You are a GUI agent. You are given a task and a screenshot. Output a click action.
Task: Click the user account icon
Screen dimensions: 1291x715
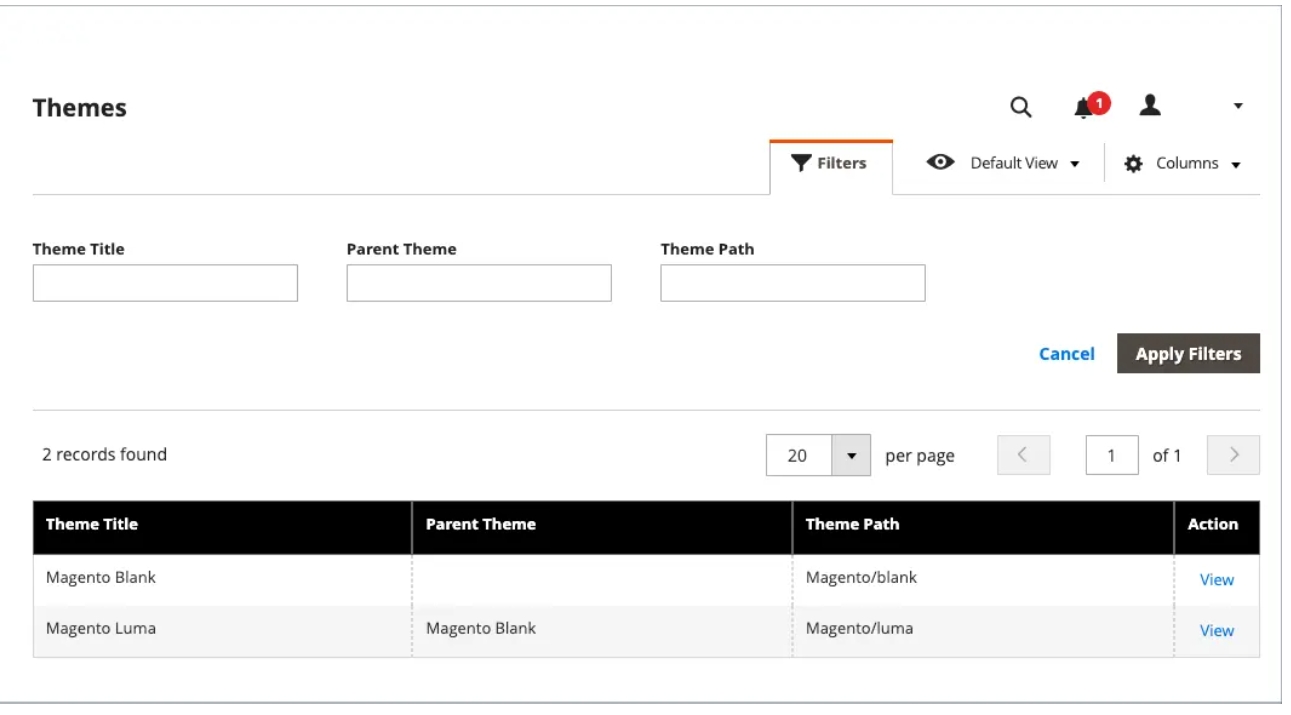[1151, 104]
